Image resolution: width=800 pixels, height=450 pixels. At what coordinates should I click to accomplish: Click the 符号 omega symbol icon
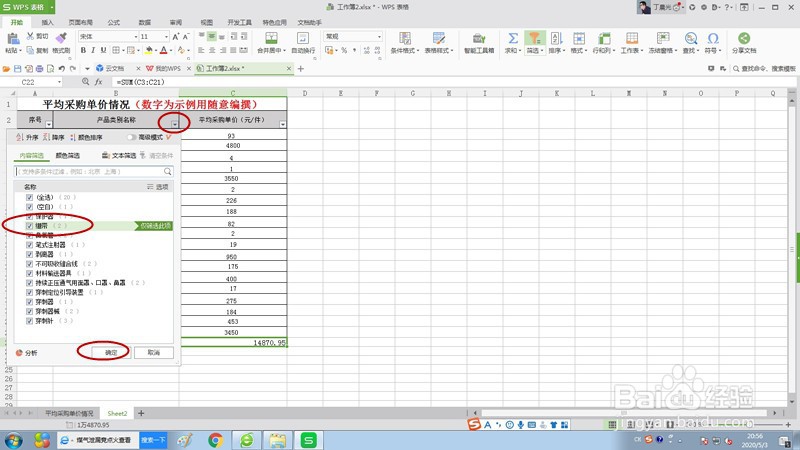click(713, 38)
